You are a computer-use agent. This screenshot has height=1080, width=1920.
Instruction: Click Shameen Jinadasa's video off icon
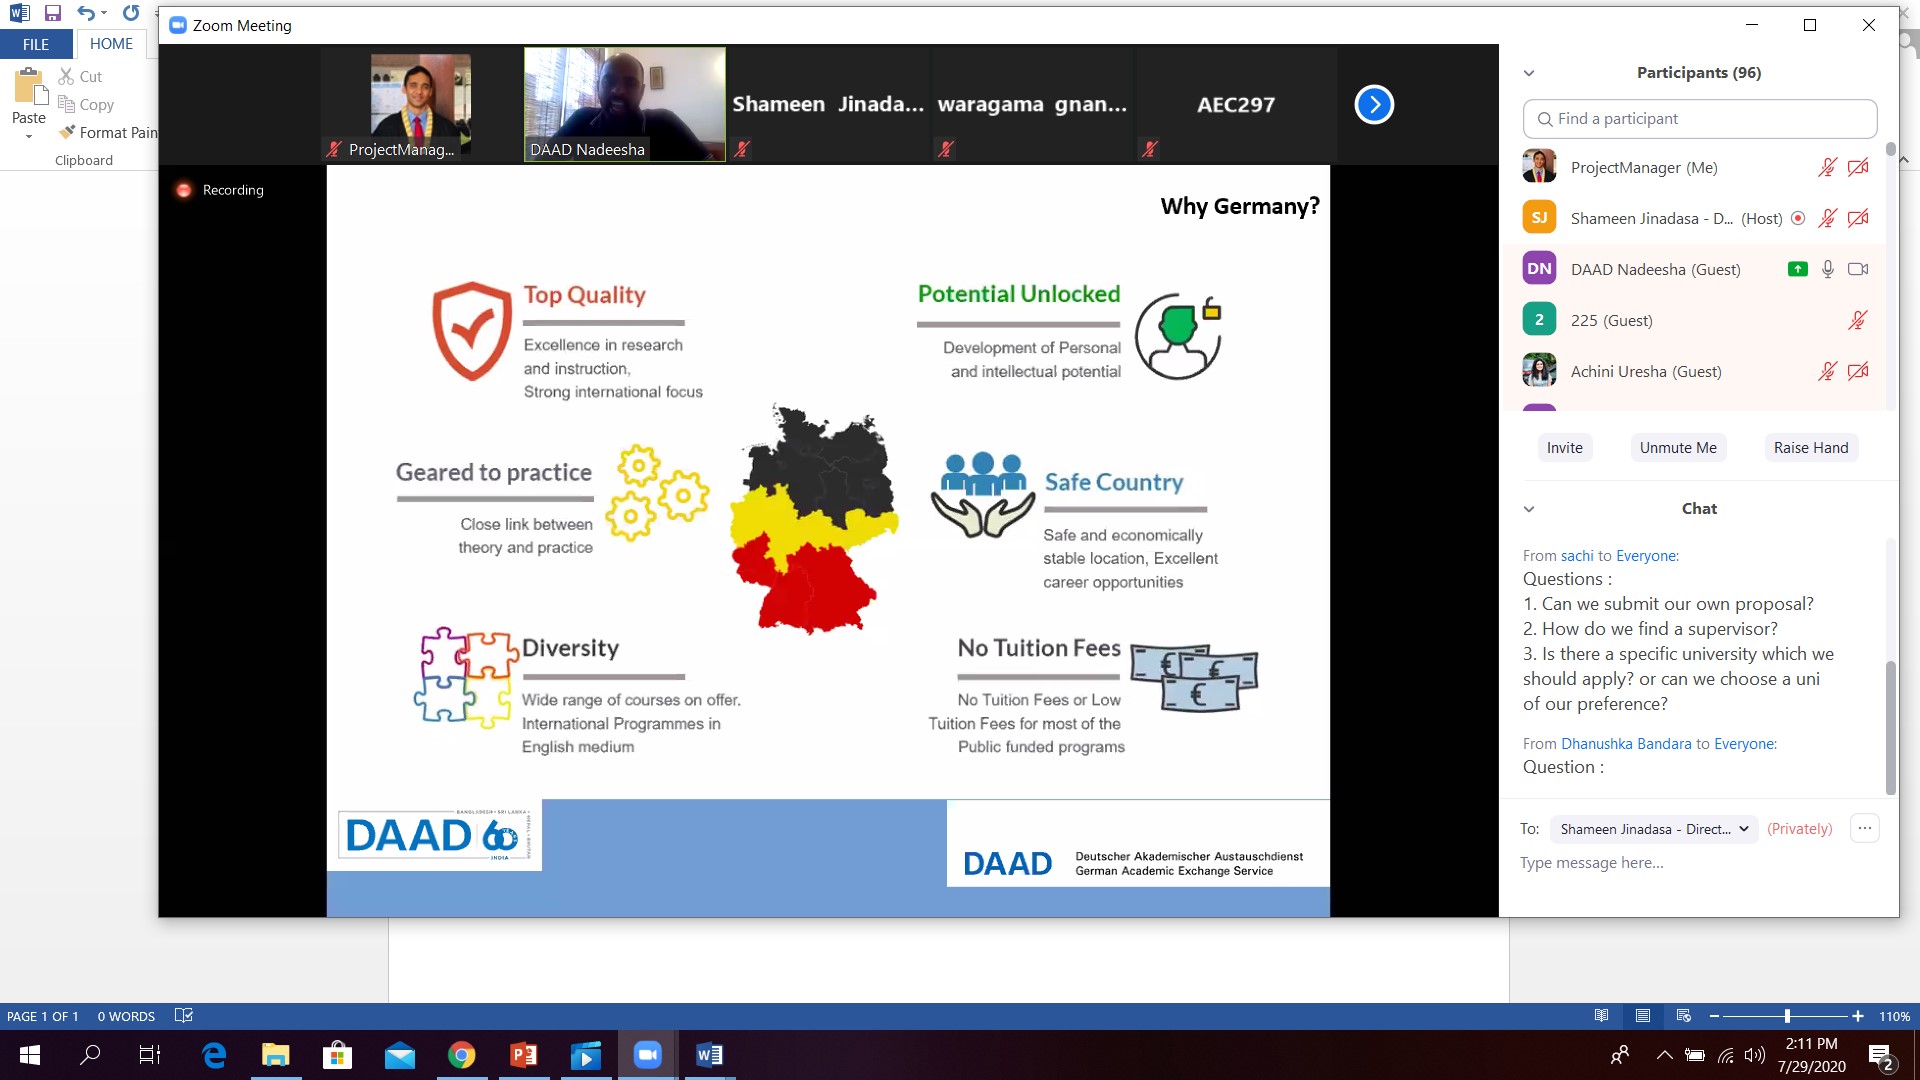point(1858,219)
